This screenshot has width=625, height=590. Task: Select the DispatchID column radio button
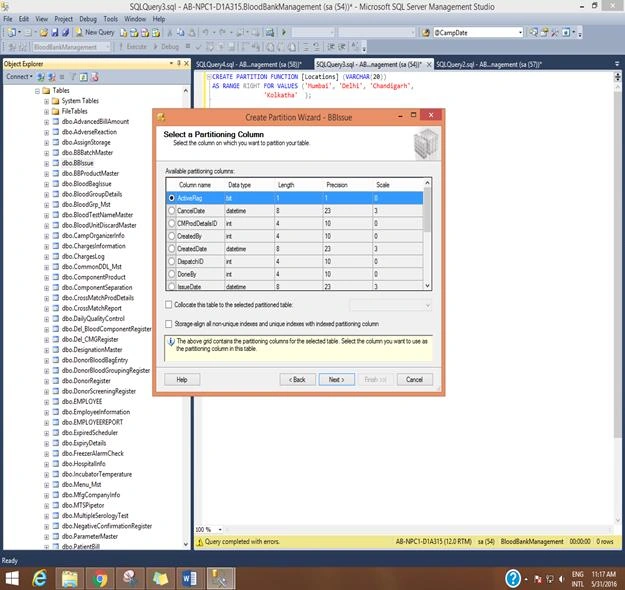coord(171,262)
